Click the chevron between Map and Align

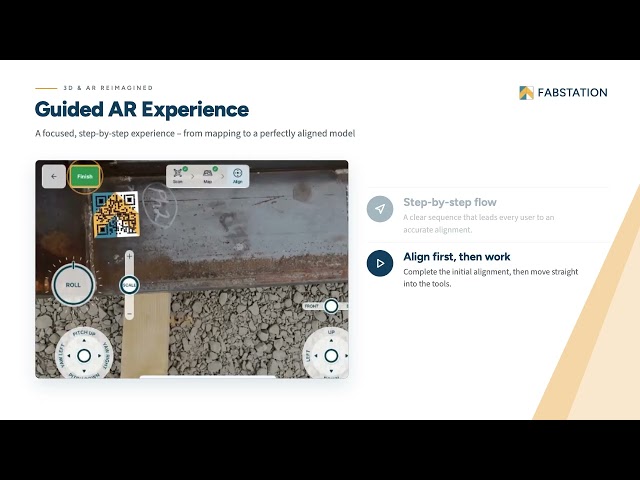223,176
